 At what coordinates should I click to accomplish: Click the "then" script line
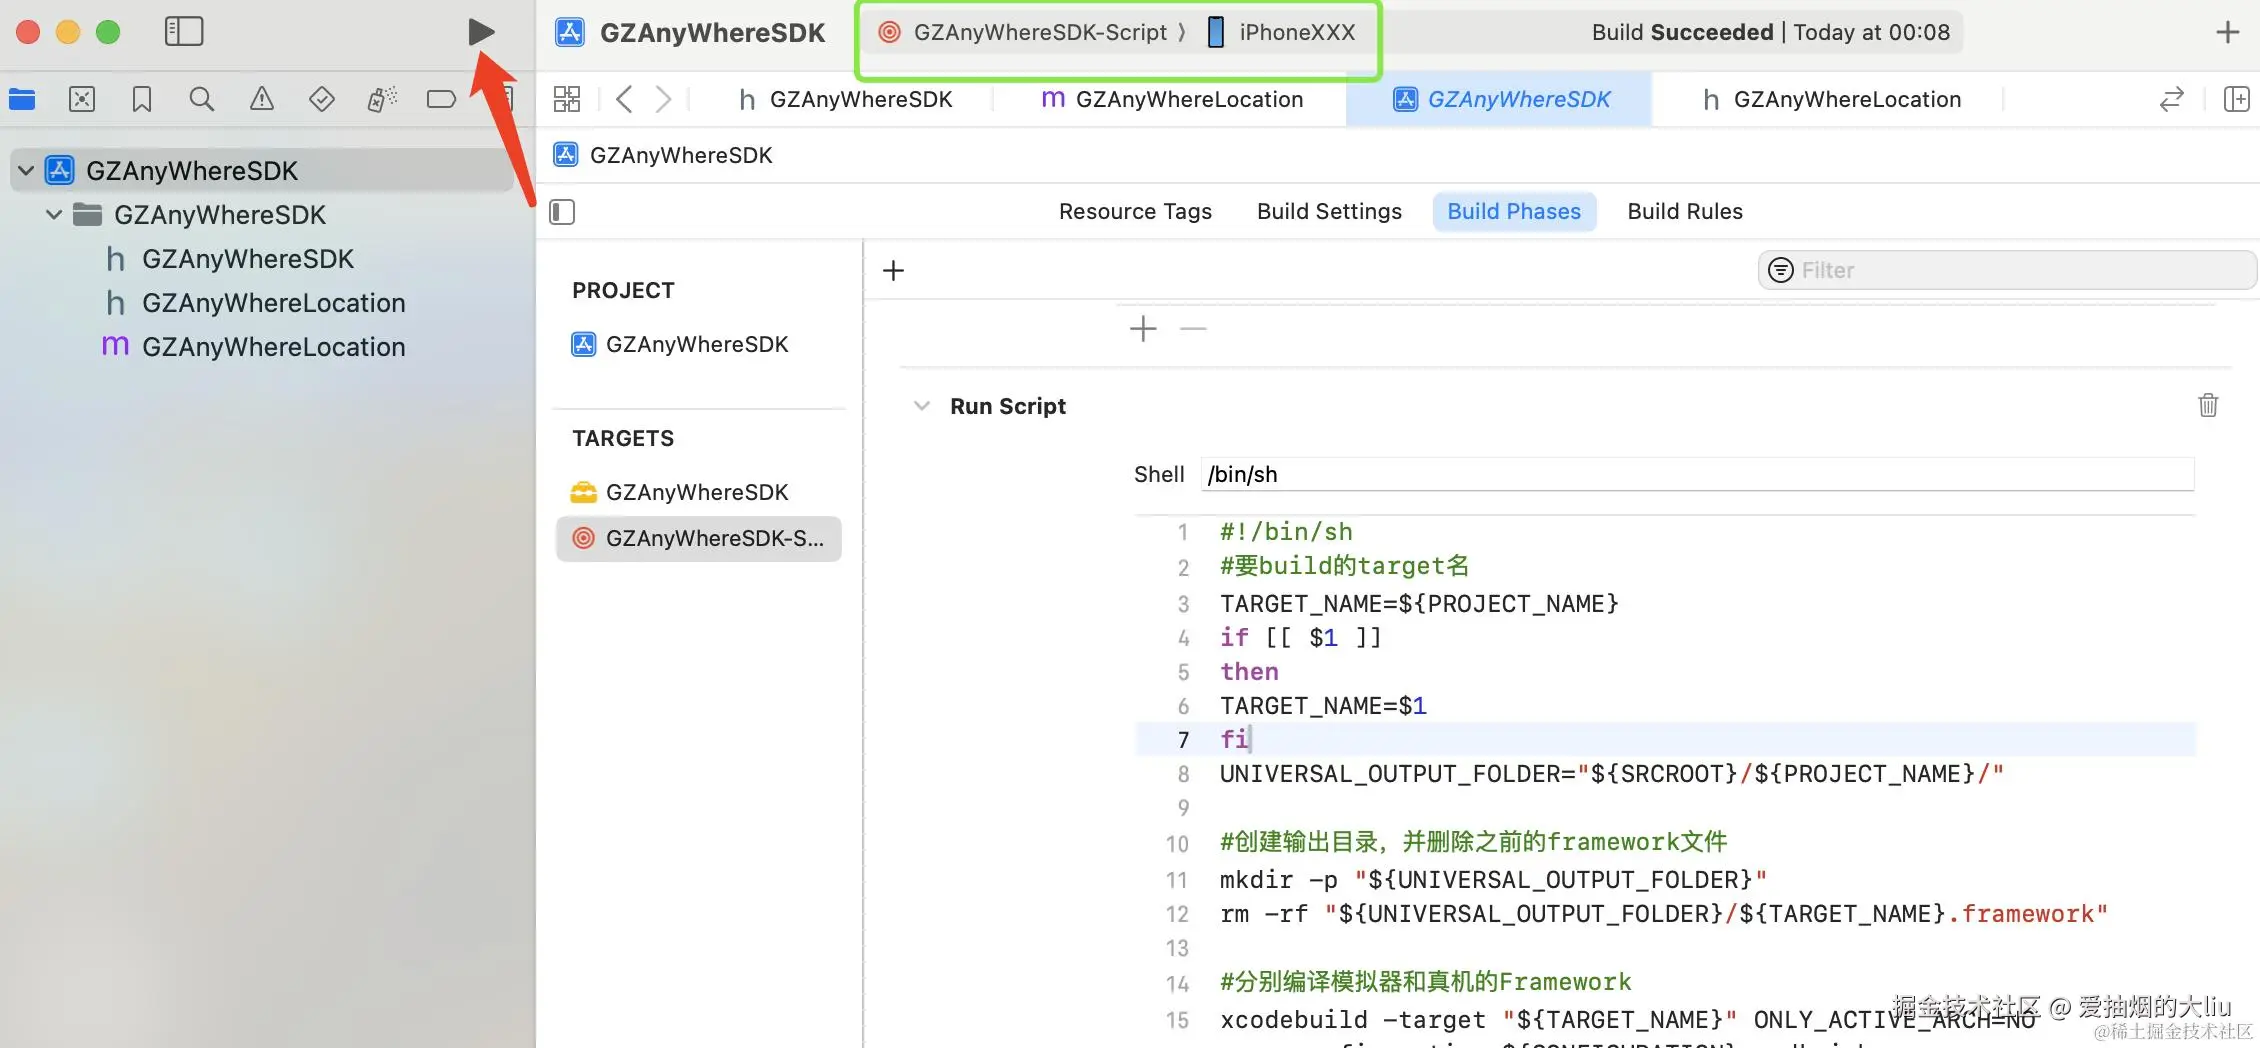point(1249,672)
